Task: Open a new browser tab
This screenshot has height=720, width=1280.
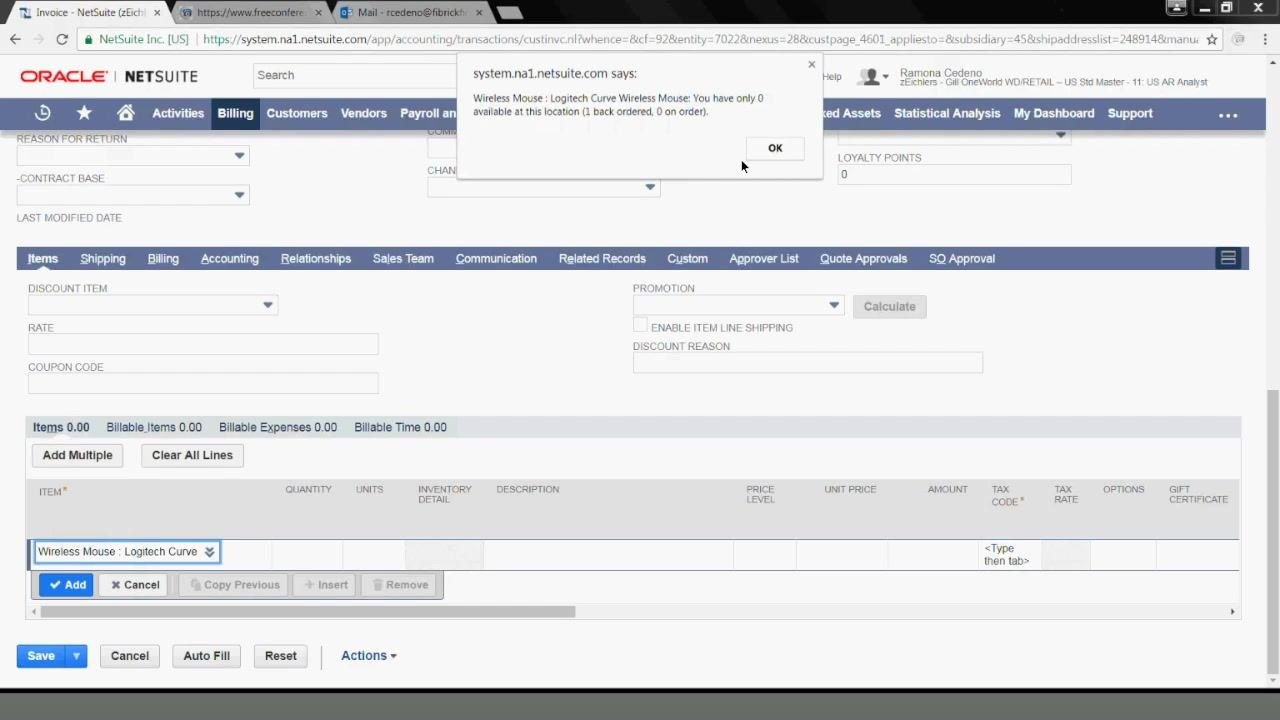Action: tap(509, 13)
